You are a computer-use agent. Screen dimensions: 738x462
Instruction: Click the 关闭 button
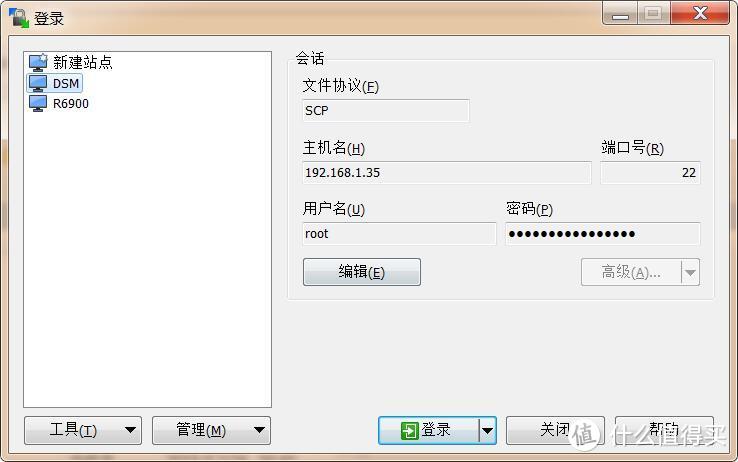[555, 430]
